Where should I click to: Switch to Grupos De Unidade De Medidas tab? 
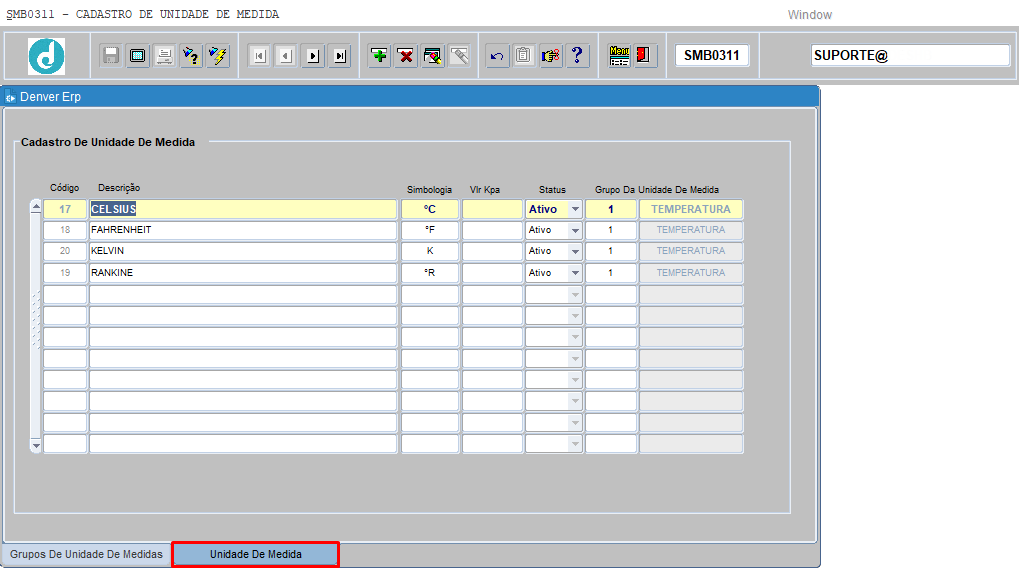(86, 554)
